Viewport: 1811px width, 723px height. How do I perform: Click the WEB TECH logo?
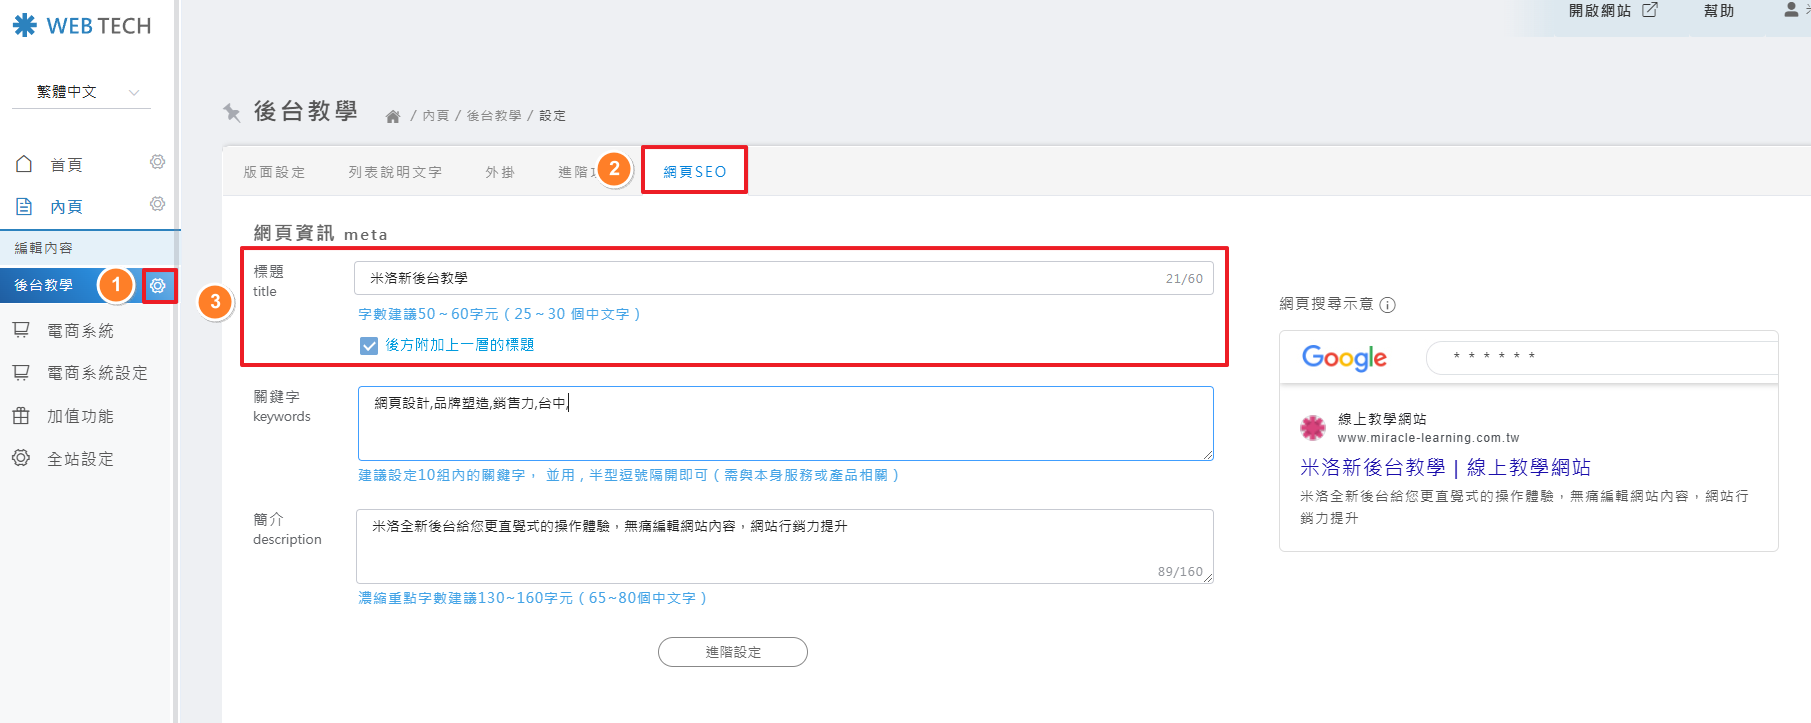tap(82, 26)
